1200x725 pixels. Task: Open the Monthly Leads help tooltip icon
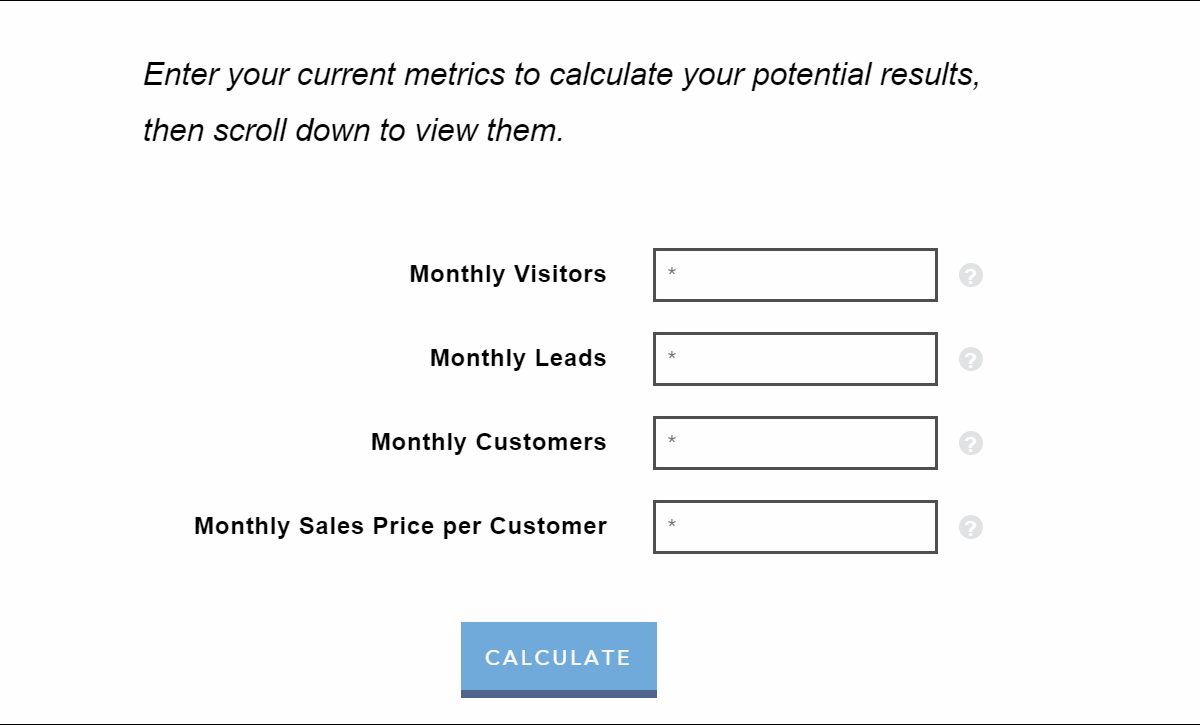(970, 359)
